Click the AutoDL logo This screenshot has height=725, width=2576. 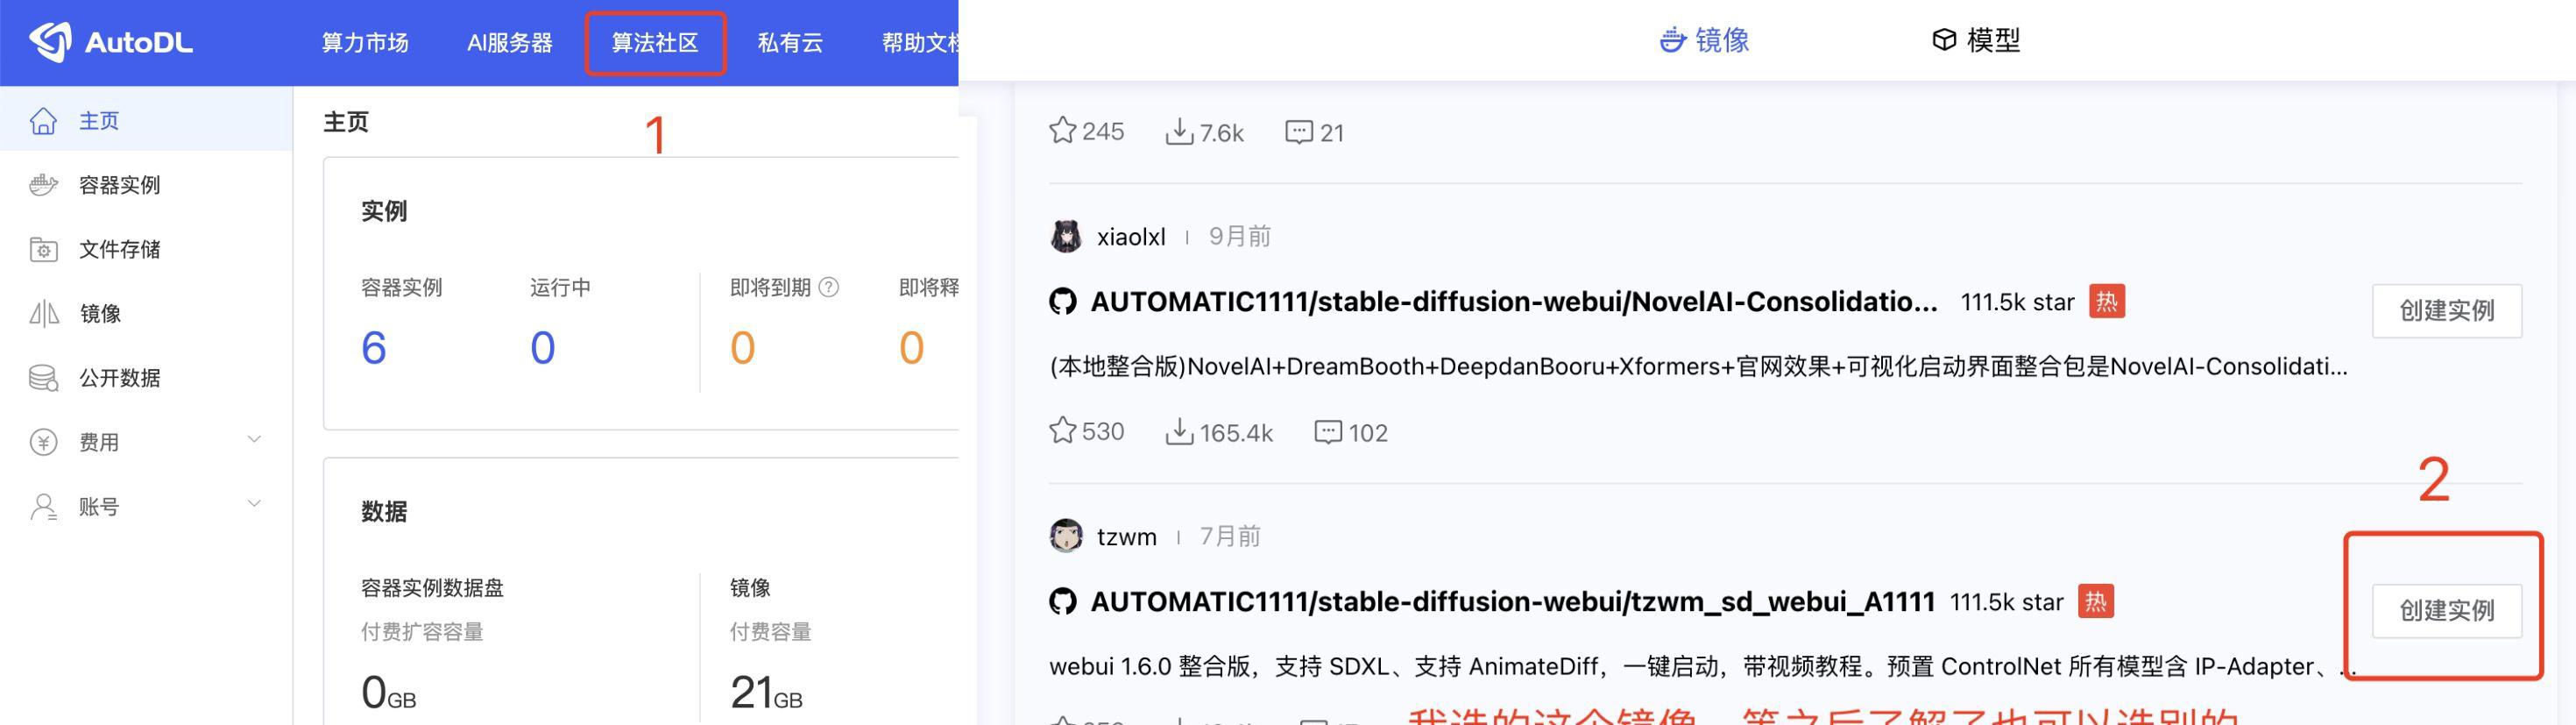click(110, 42)
